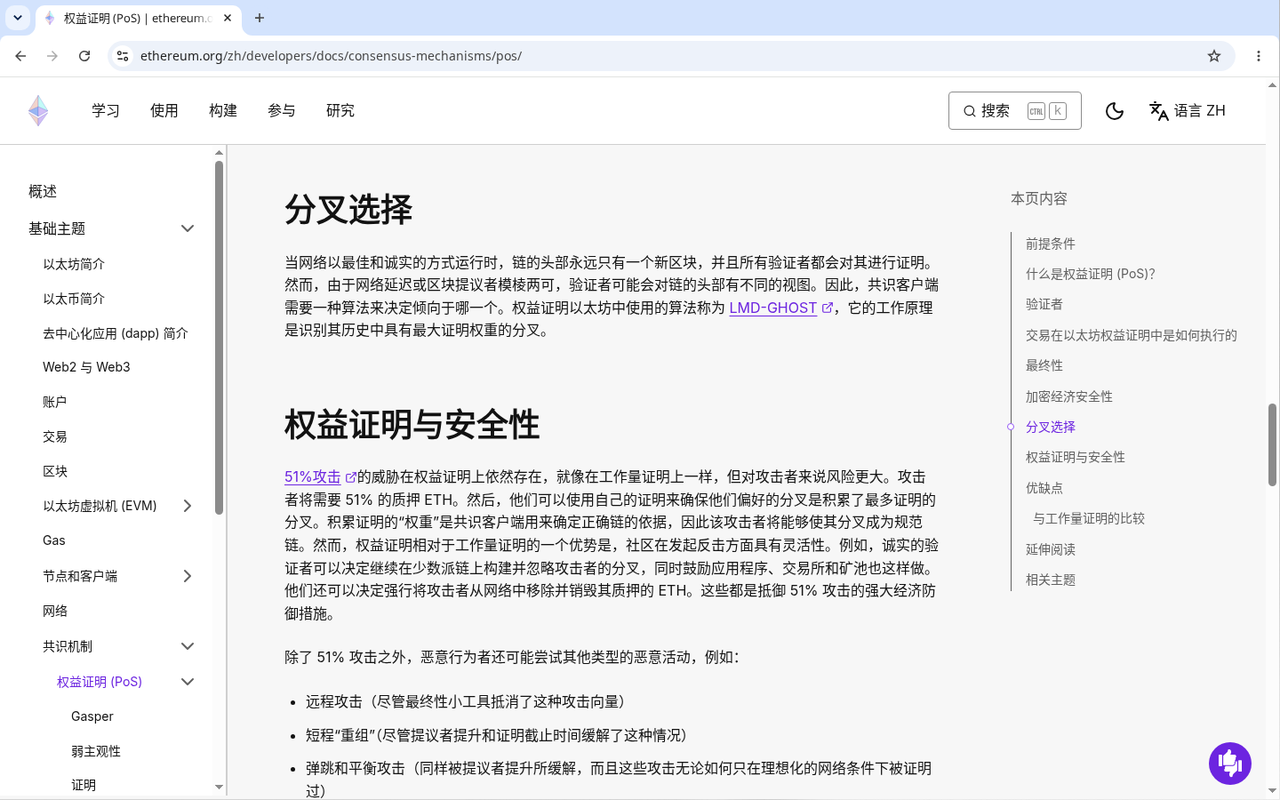Jump to 与工作量证明的比较 in page contents

[1089, 519]
